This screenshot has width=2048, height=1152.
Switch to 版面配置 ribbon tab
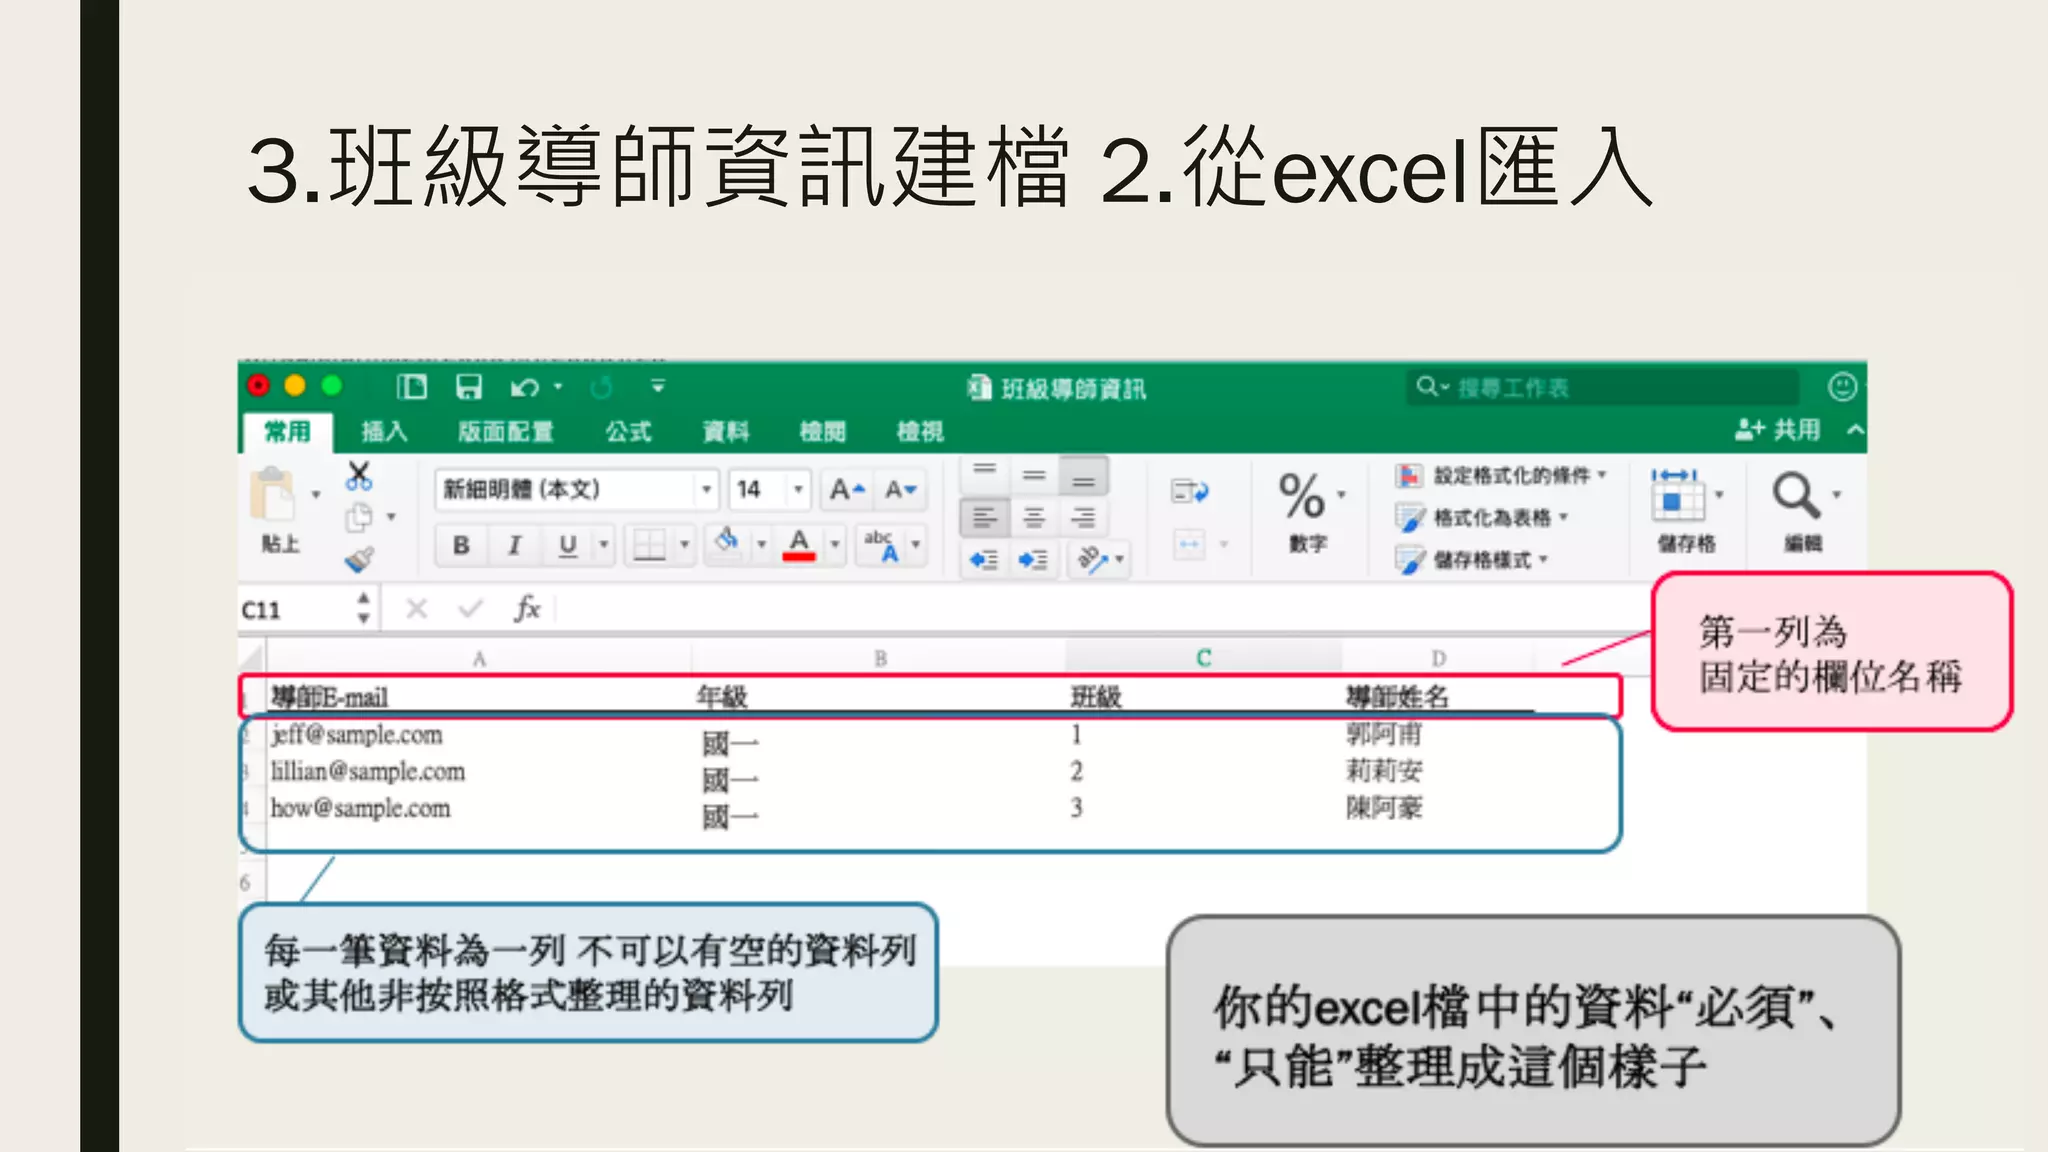[506, 431]
